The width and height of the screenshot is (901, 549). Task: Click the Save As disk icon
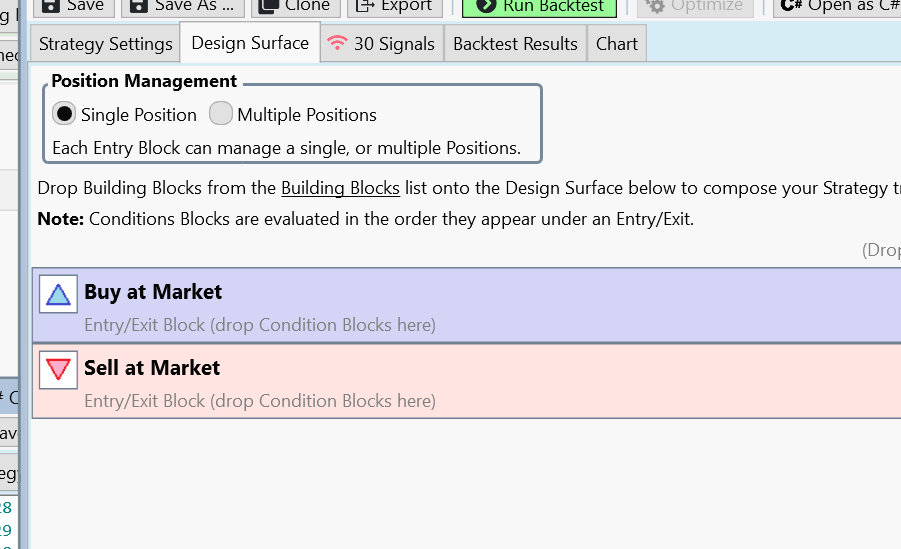coord(137,5)
